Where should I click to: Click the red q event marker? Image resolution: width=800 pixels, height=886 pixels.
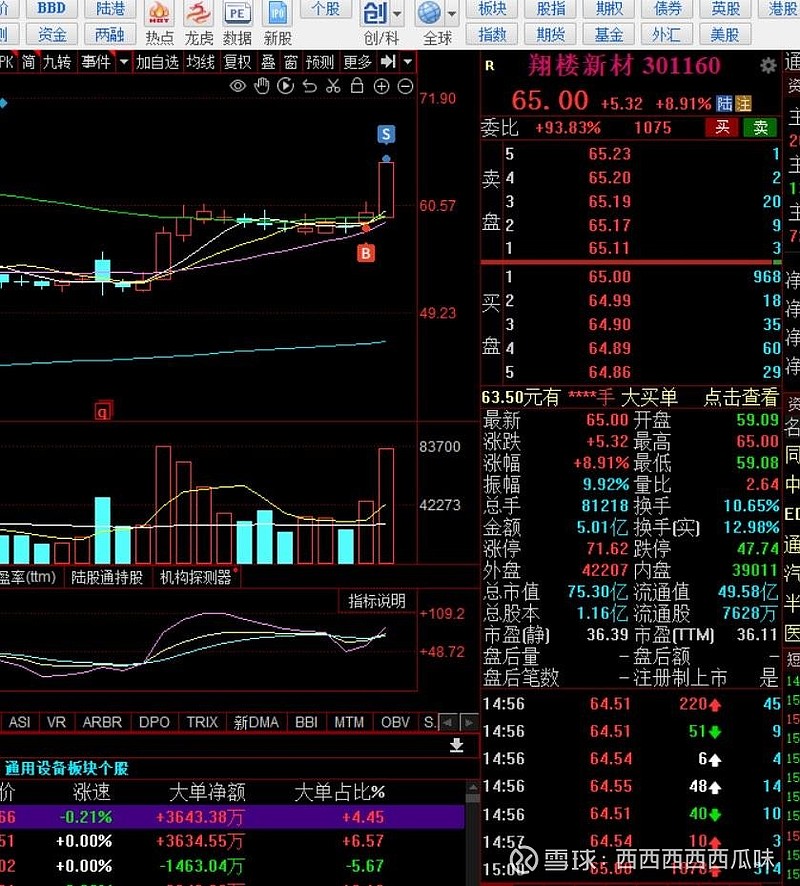tap(103, 411)
